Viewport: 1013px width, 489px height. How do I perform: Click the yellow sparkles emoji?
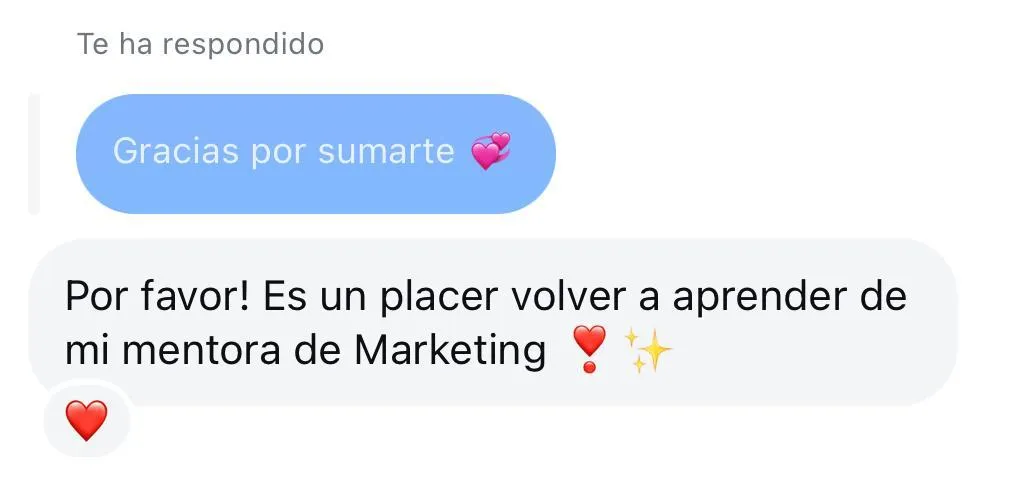(648, 350)
